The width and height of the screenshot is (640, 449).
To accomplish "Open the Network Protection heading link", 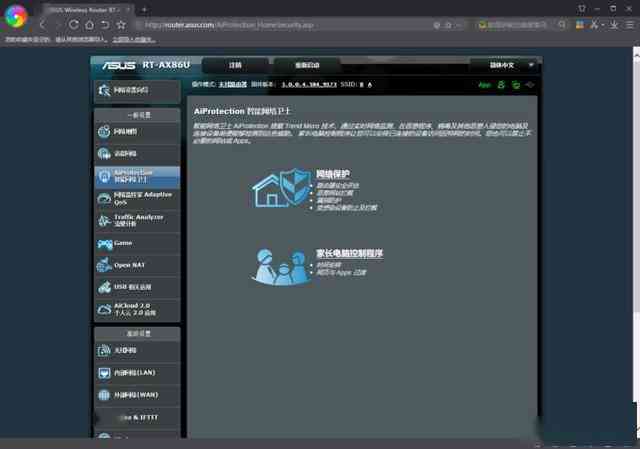I will coord(333,174).
